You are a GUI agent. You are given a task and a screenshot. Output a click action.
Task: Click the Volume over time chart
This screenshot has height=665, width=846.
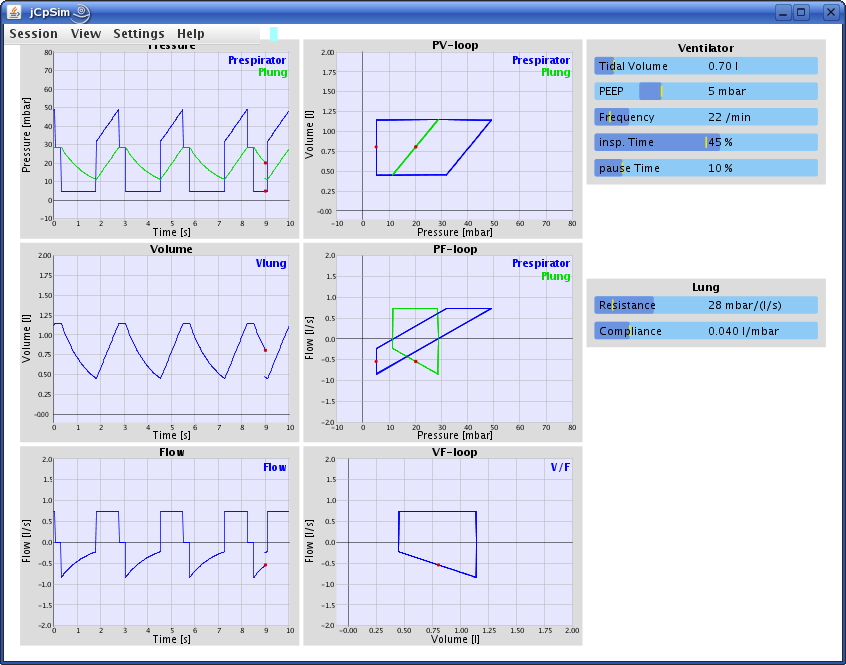171,335
